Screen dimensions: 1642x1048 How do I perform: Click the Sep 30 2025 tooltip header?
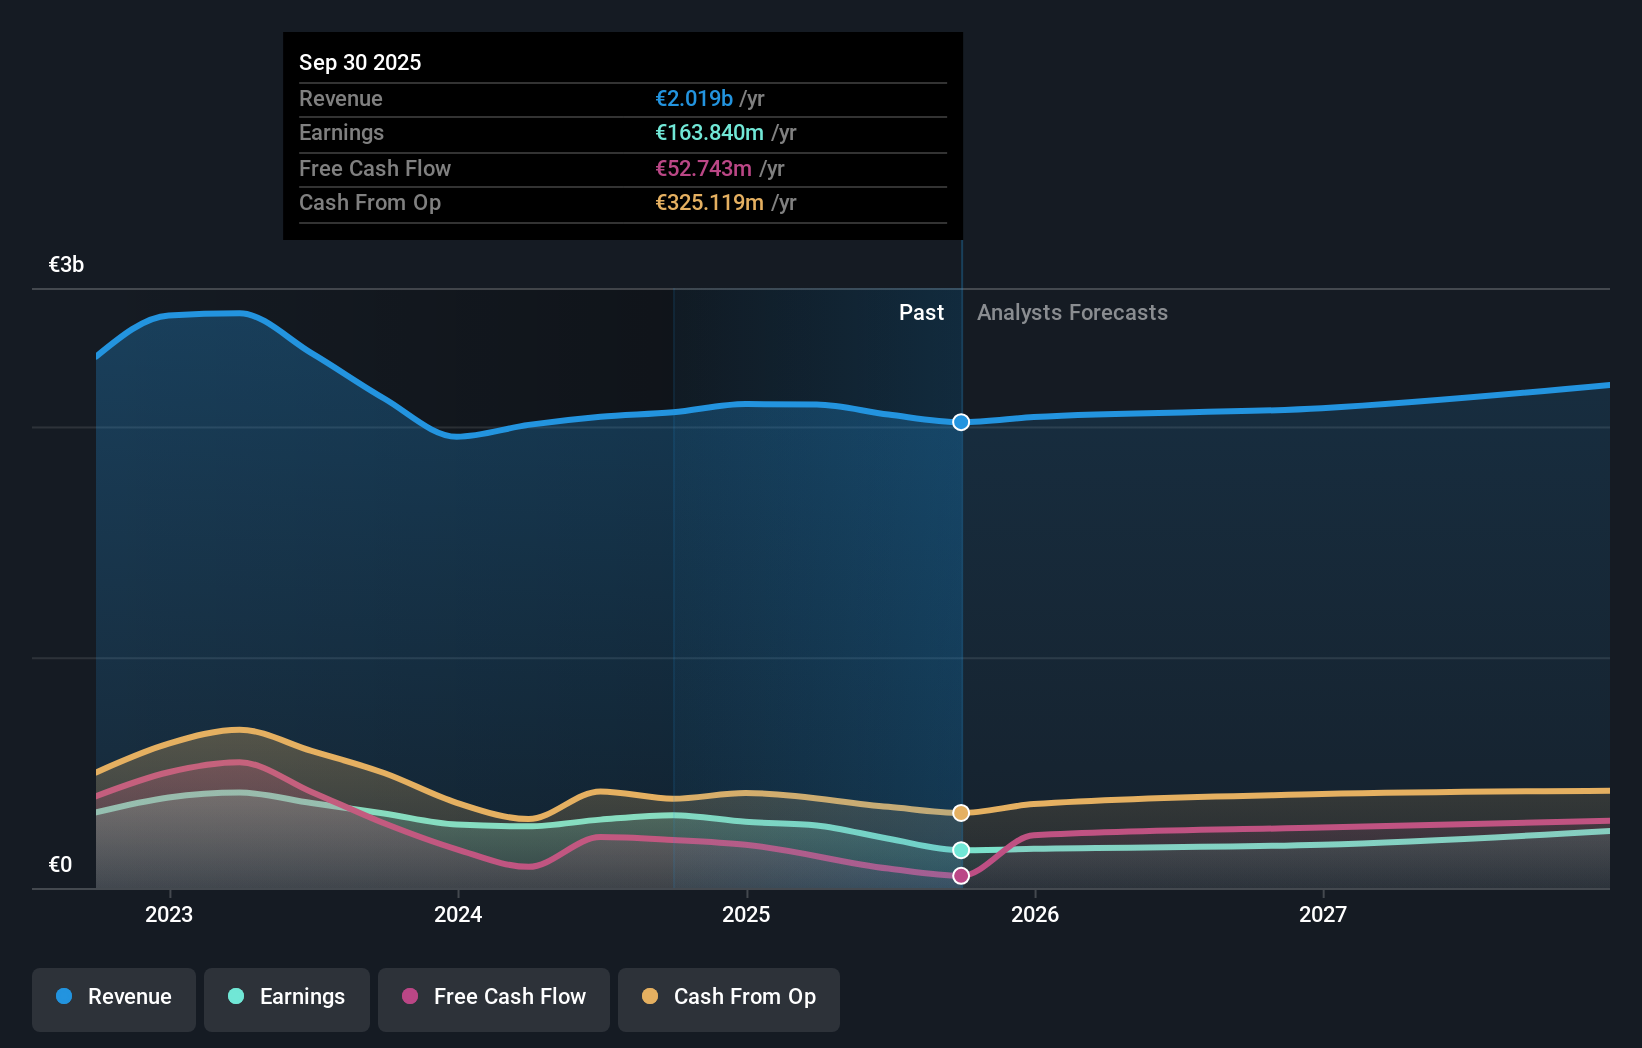click(360, 62)
